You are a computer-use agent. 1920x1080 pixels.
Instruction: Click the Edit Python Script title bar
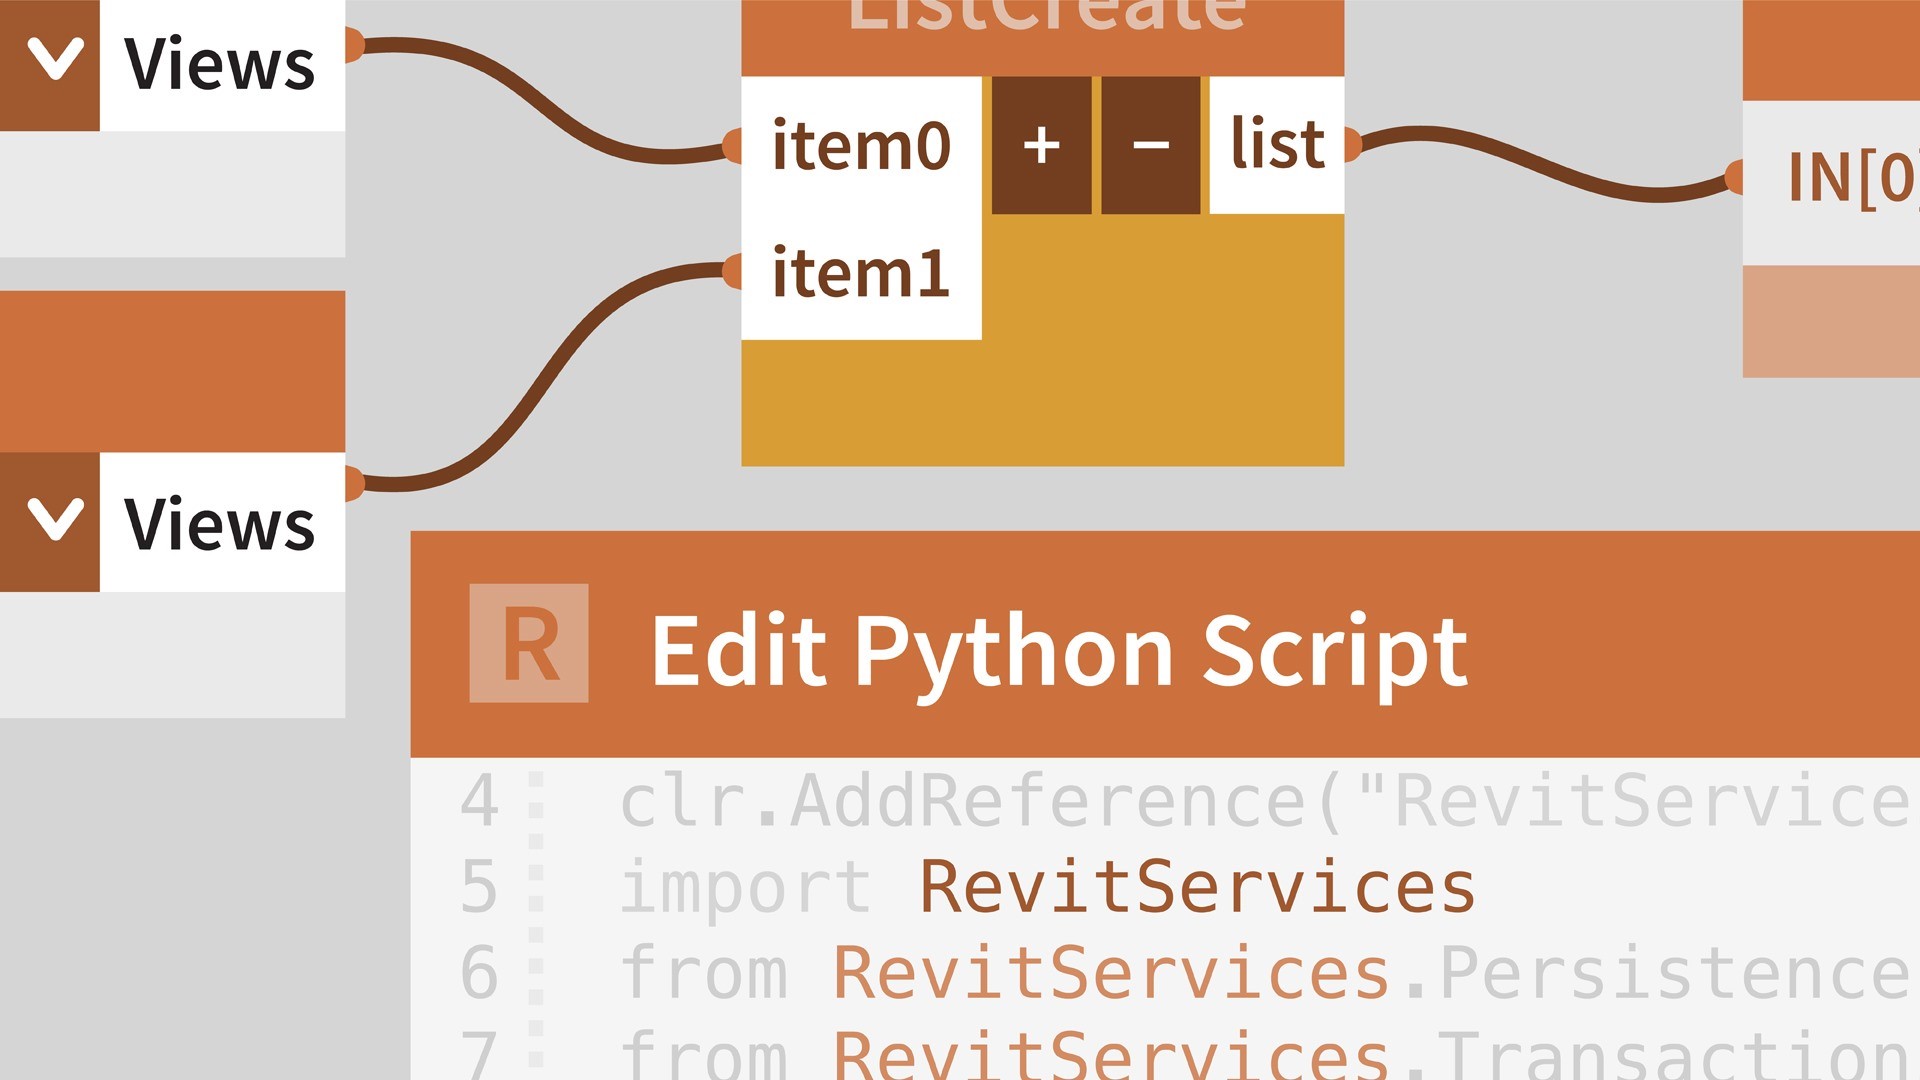click(1165, 644)
